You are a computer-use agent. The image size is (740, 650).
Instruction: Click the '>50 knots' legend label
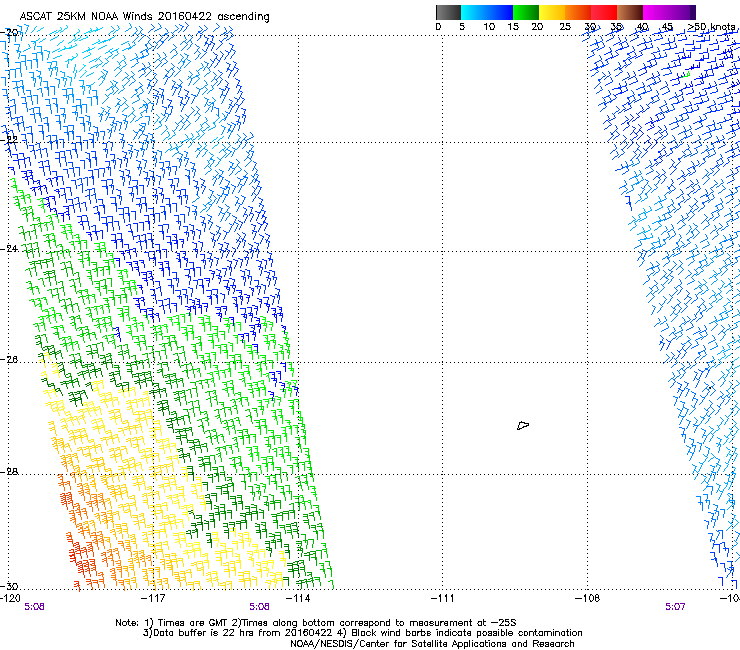coord(711,27)
